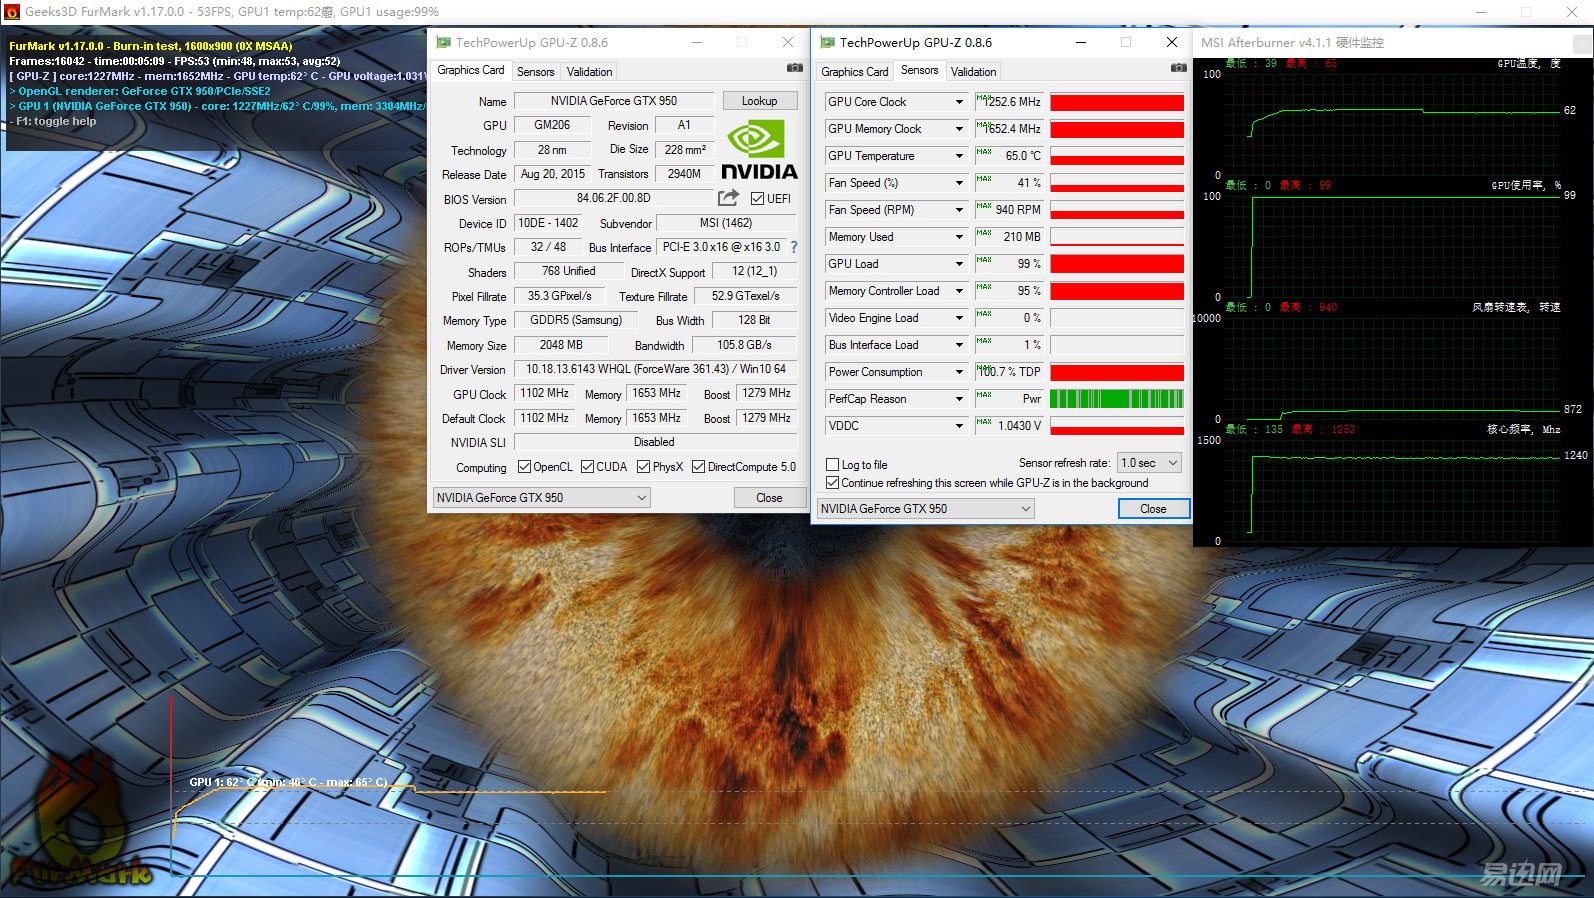Open the GPU Load sensor dropdown
The width and height of the screenshot is (1594, 898).
[959, 264]
